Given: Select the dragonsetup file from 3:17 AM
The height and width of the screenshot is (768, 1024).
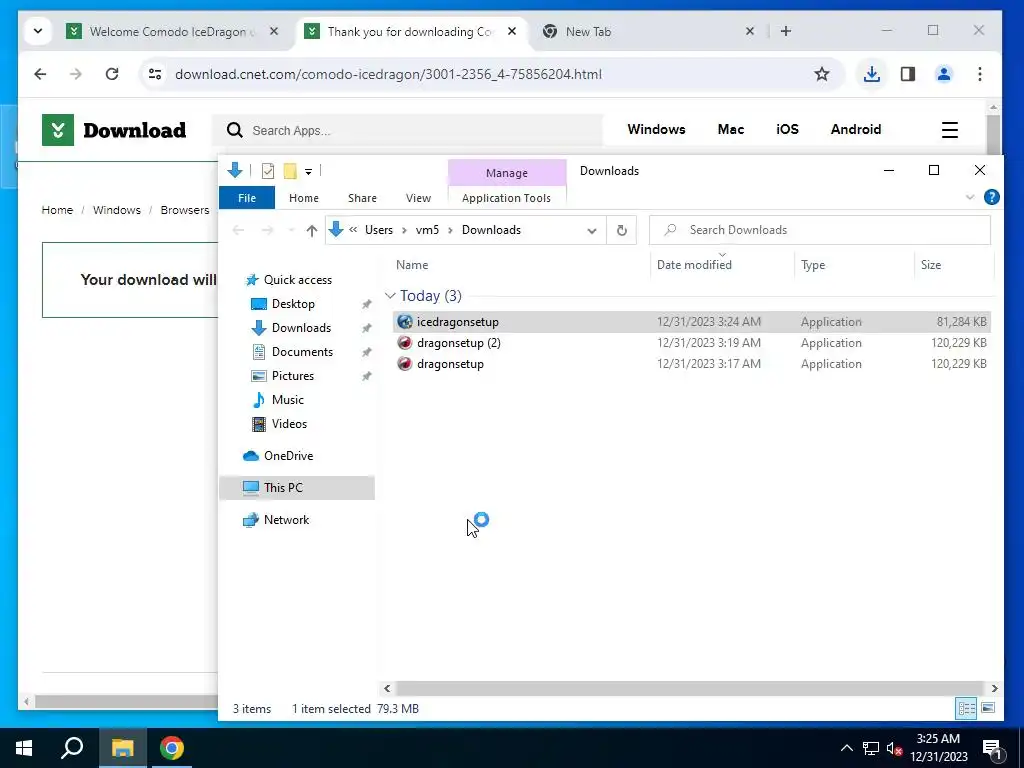Looking at the screenshot, I should pyautogui.click(x=692, y=364).
